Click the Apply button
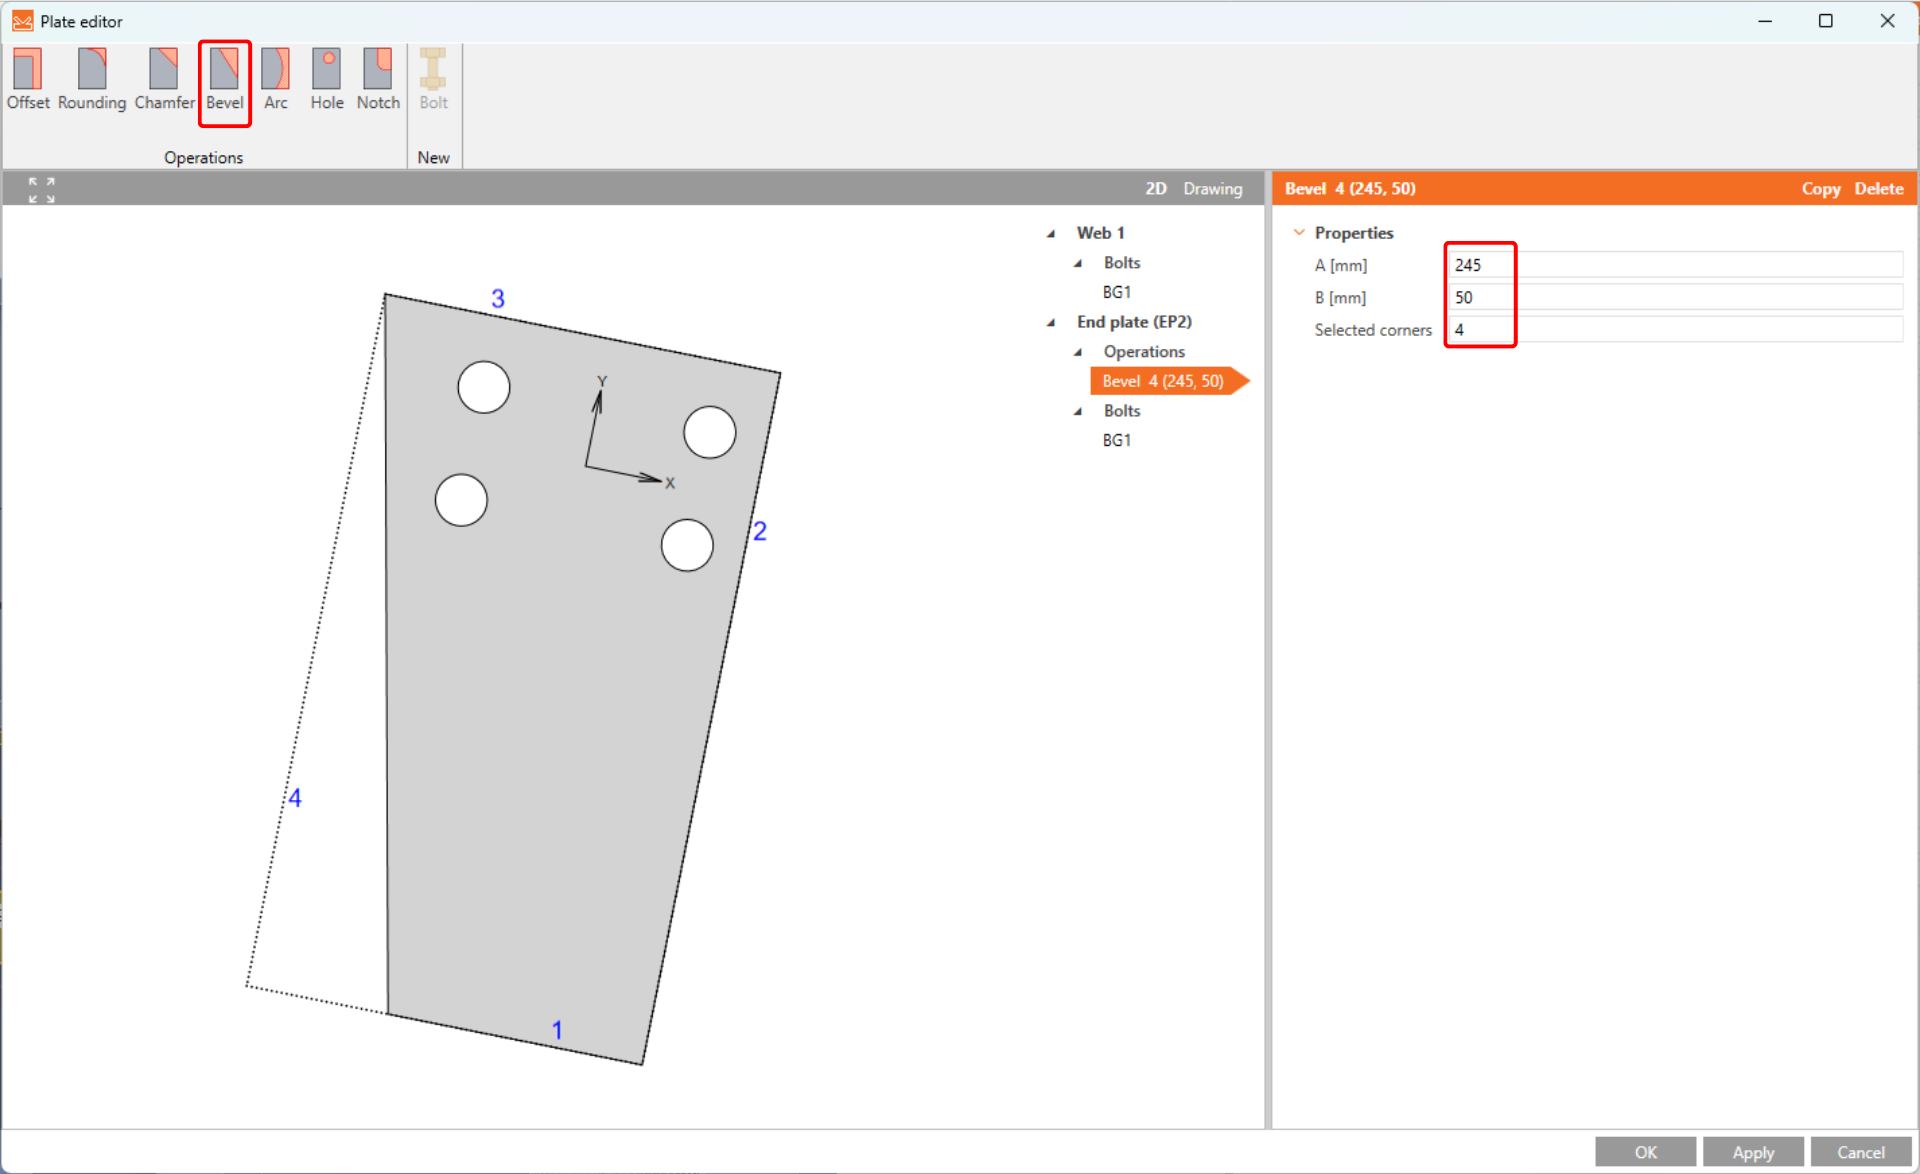Image resolution: width=1920 pixels, height=1174 pixels. point(1752,1152)
